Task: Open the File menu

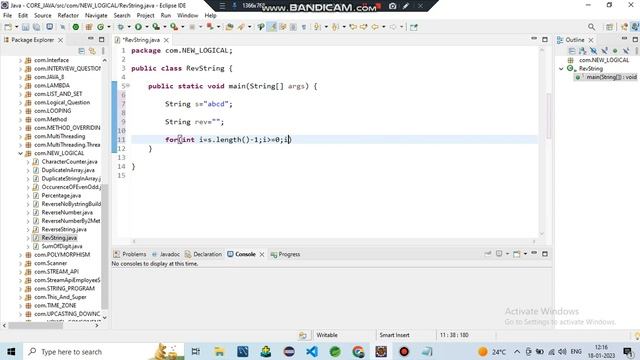Action: [x=7, y=15]
